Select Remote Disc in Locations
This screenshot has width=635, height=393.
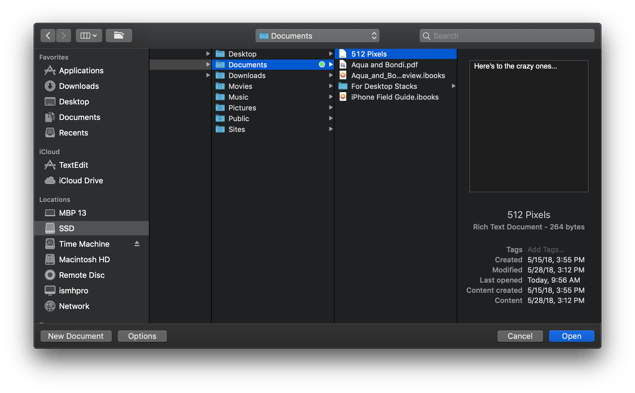point(92,275)
